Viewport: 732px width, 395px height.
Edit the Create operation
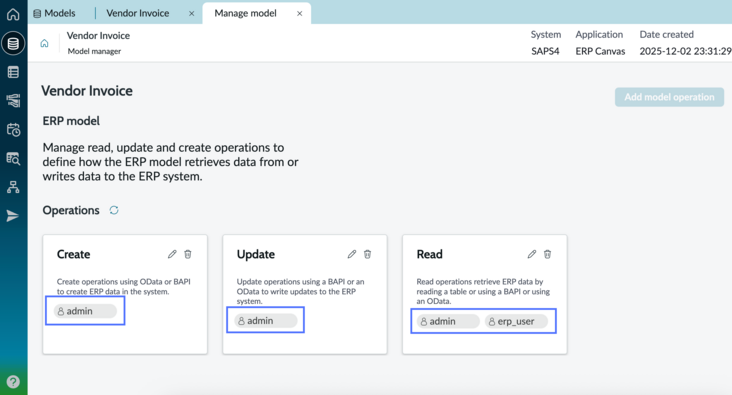pos(172,254)
